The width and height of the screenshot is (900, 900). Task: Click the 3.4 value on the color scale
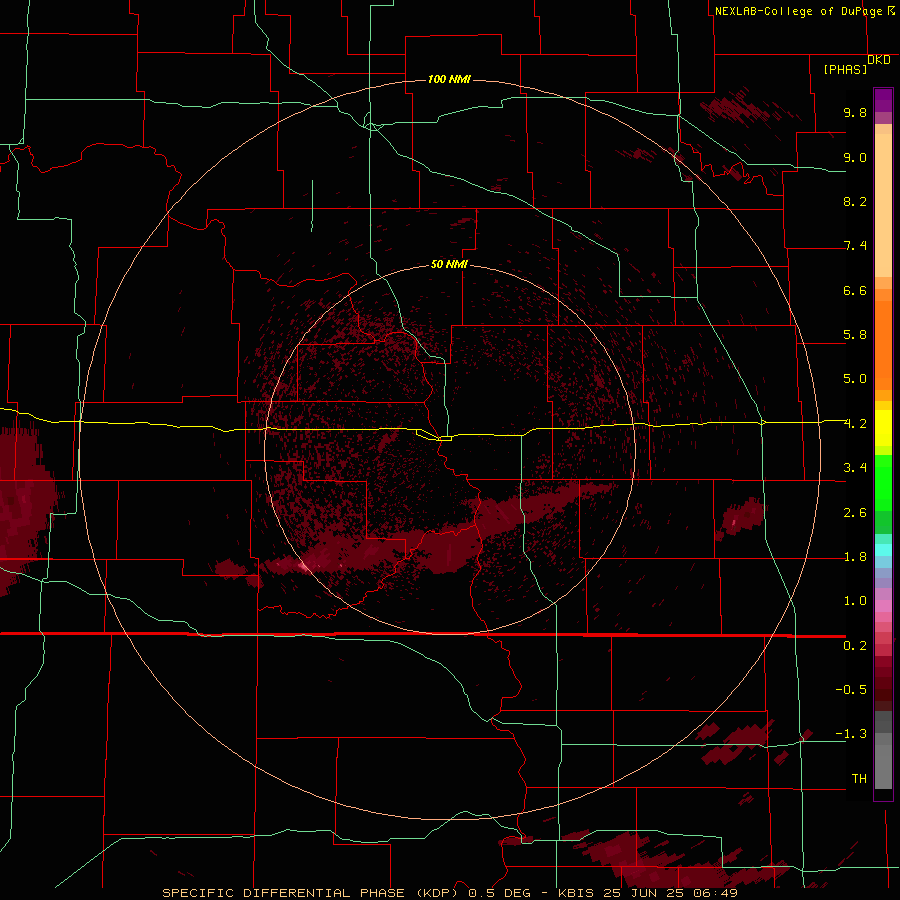855,468
